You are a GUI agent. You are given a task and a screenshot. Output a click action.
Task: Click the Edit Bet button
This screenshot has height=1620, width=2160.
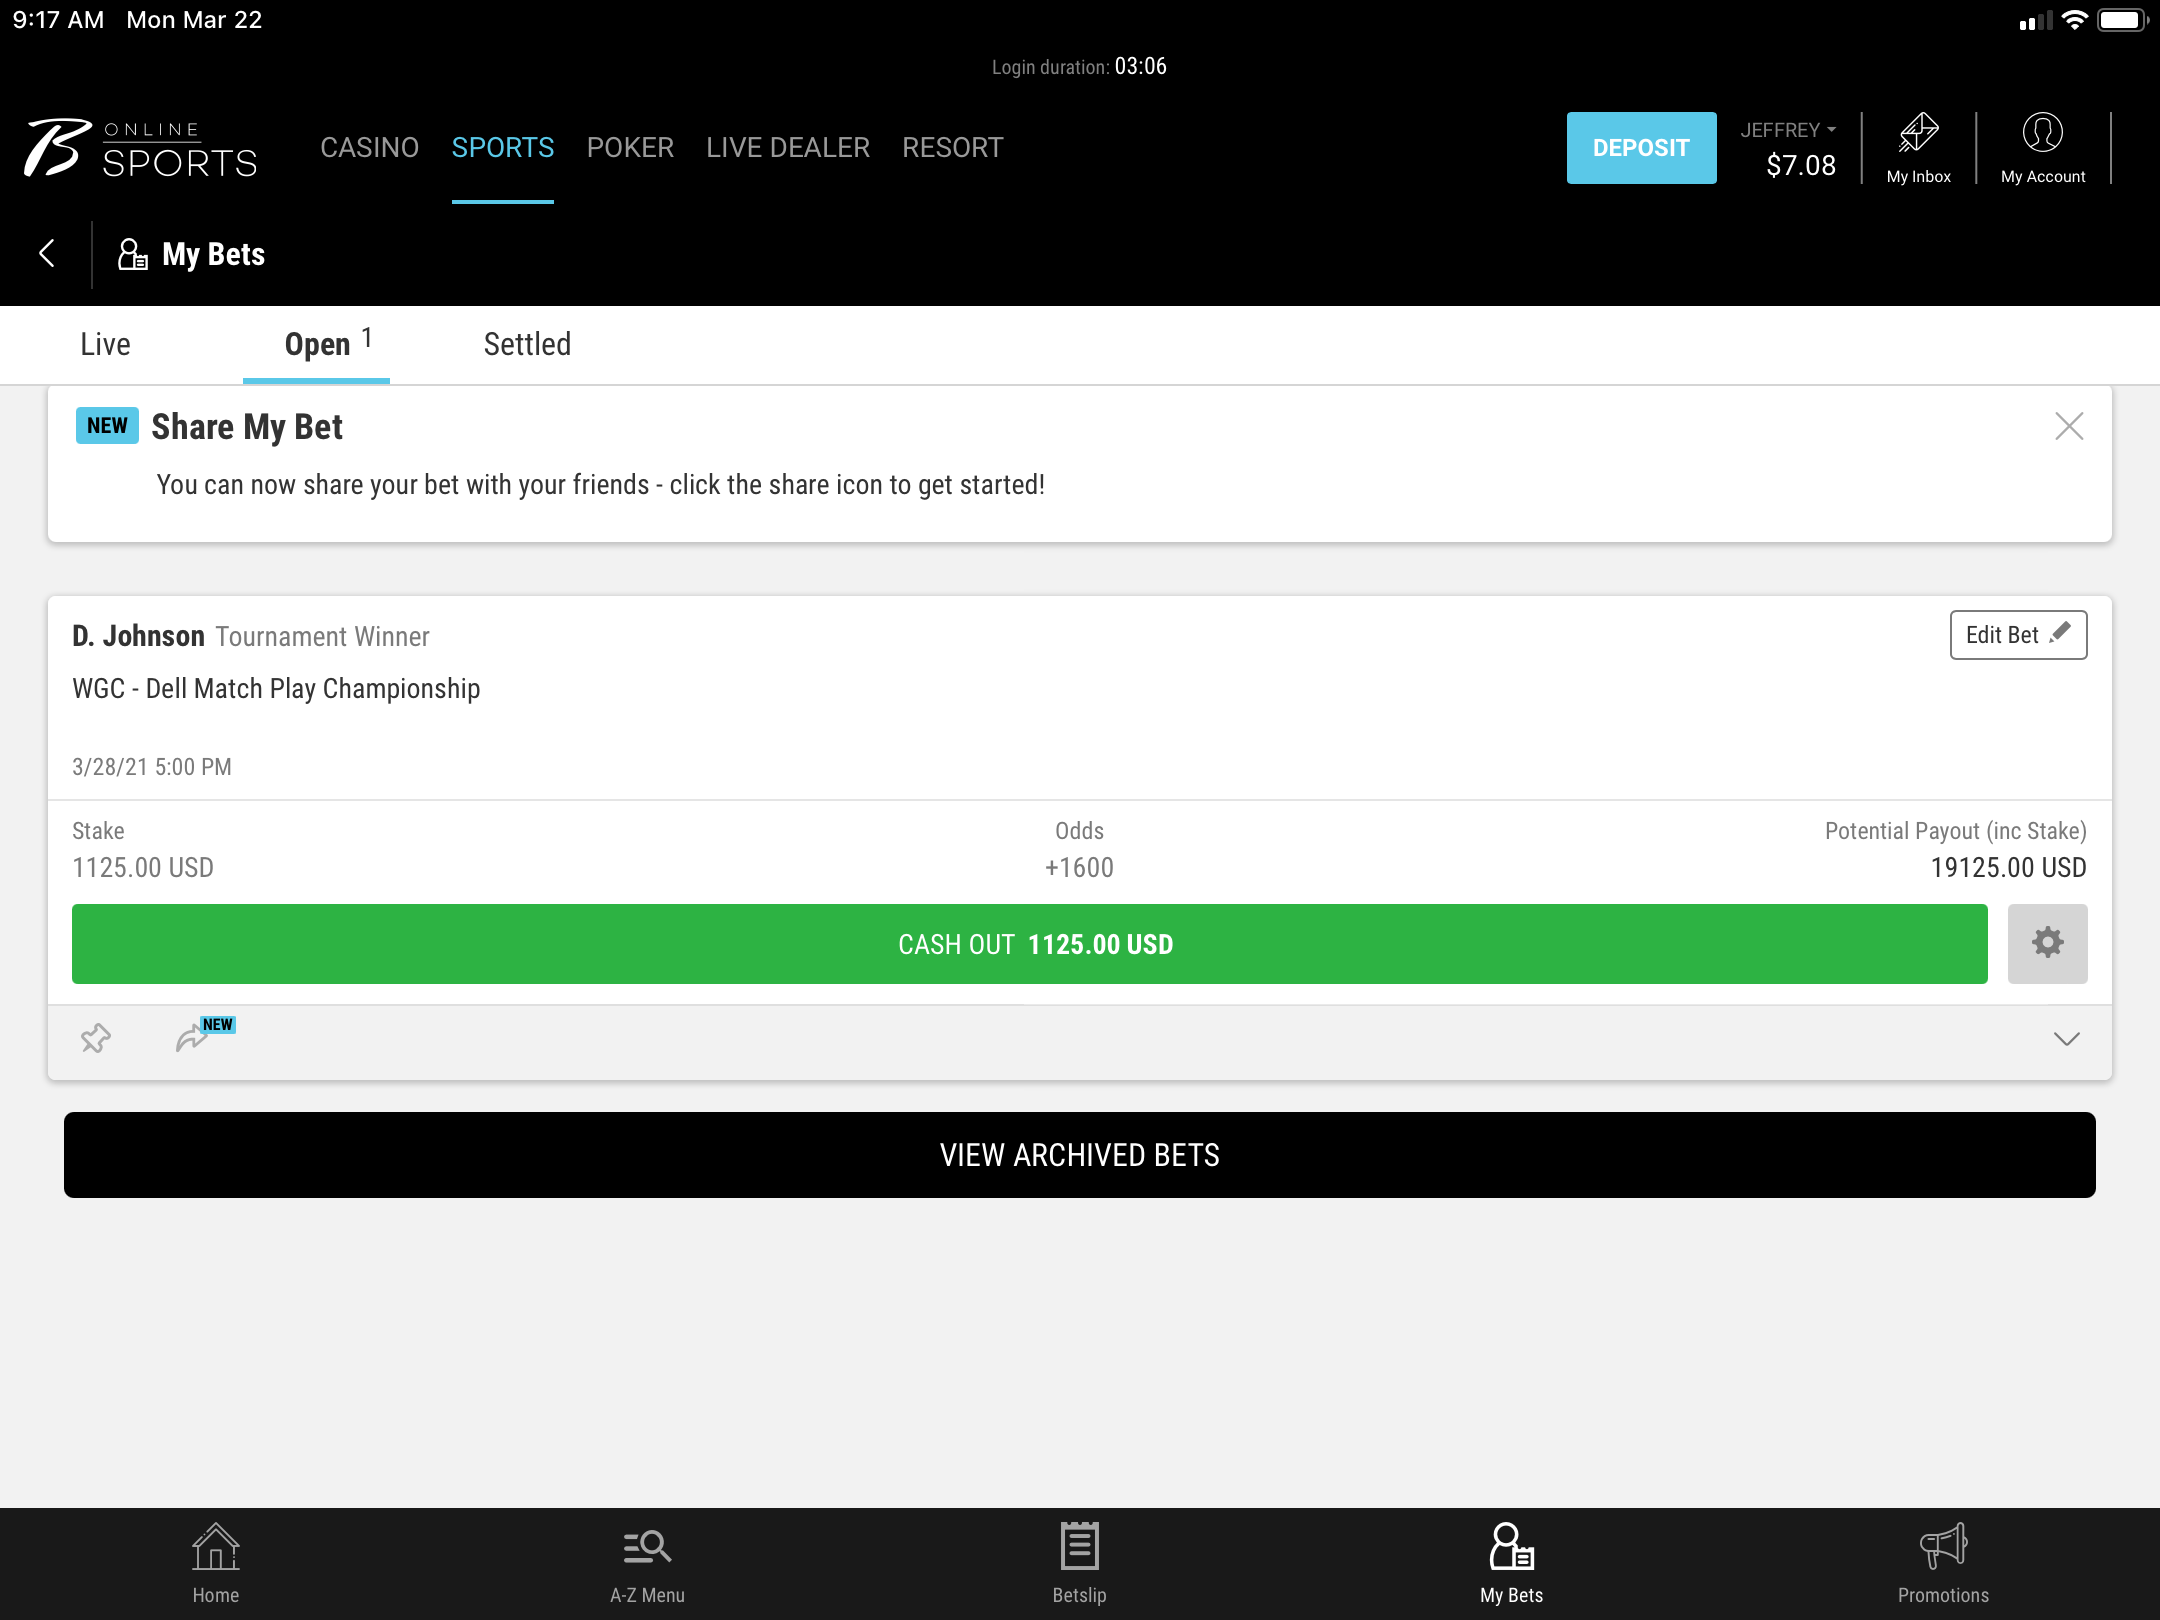click(x=2018, y=635)
